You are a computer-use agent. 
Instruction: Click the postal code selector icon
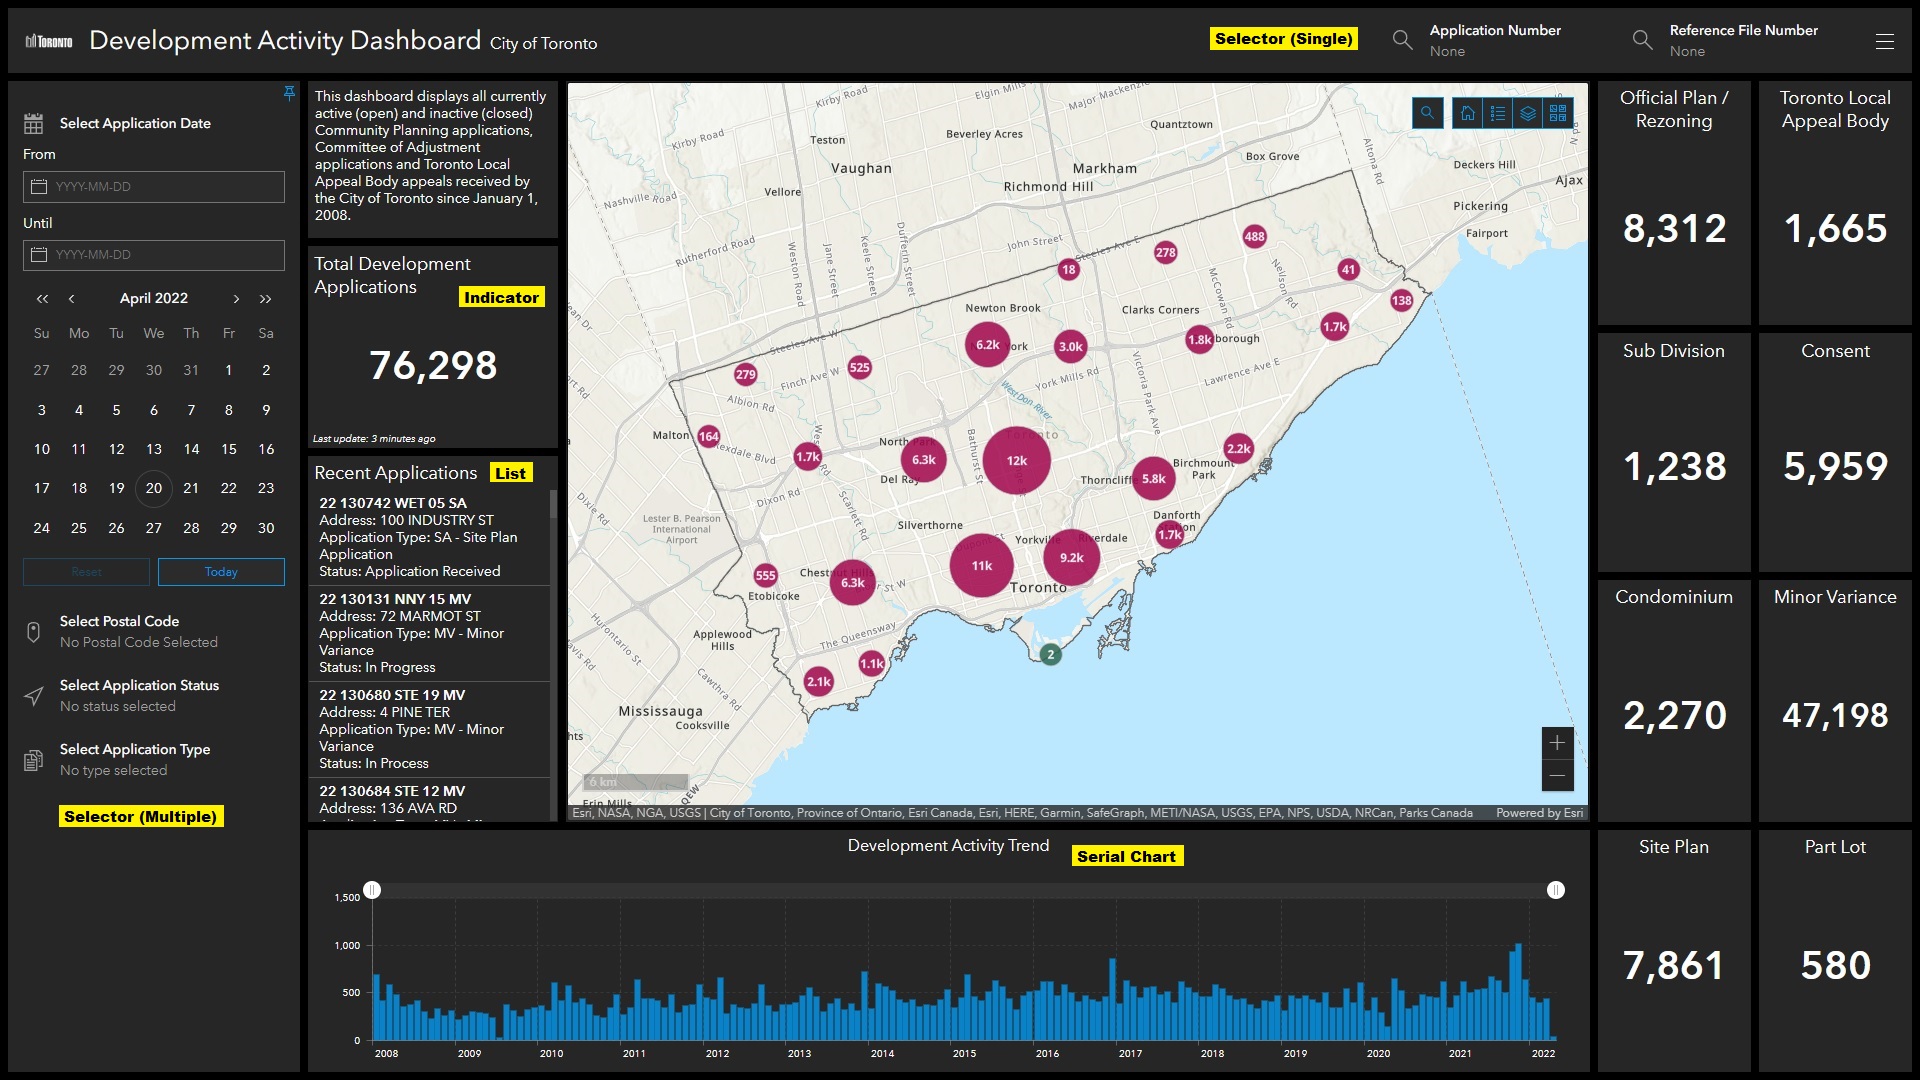33,633
